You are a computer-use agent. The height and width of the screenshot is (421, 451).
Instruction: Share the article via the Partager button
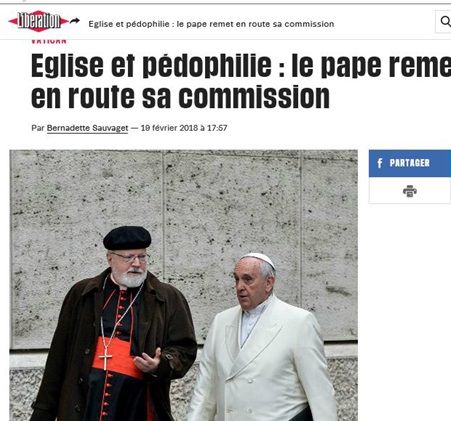[x=410, y=163]
